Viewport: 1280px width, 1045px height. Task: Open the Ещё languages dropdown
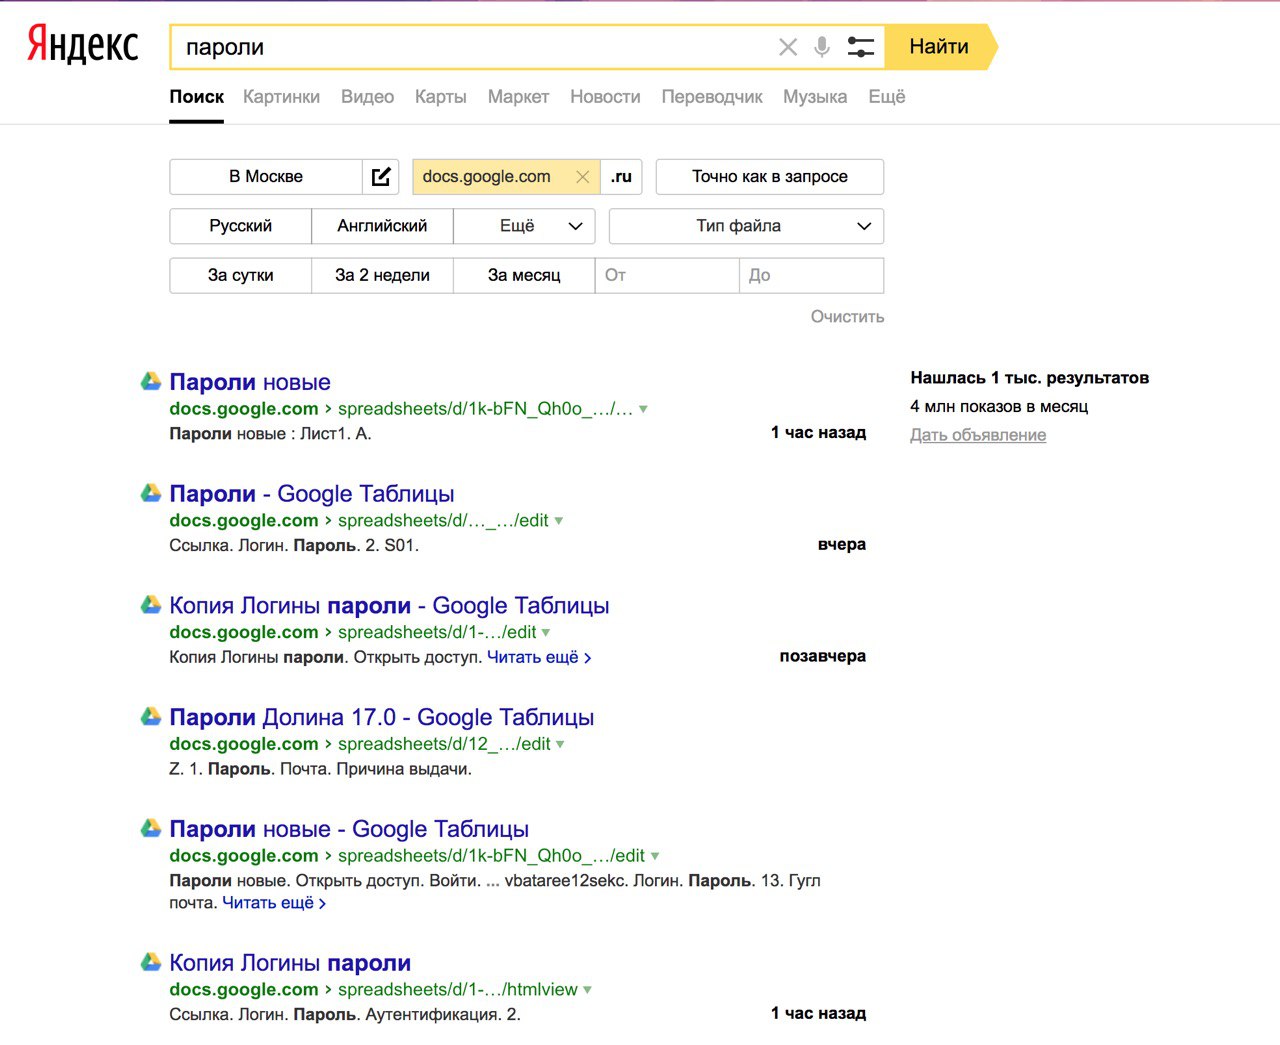coord(524,226)
